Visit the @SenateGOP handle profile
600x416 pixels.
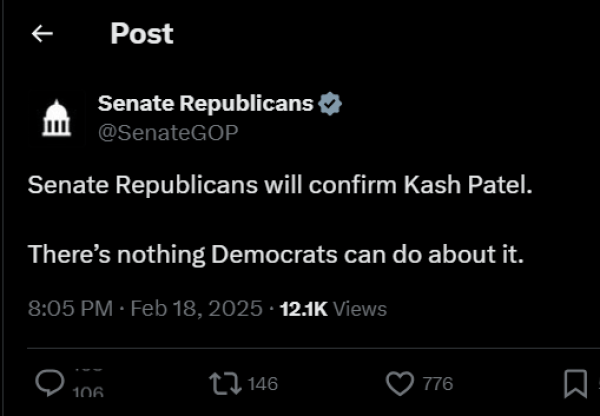[x=168, y=133]
